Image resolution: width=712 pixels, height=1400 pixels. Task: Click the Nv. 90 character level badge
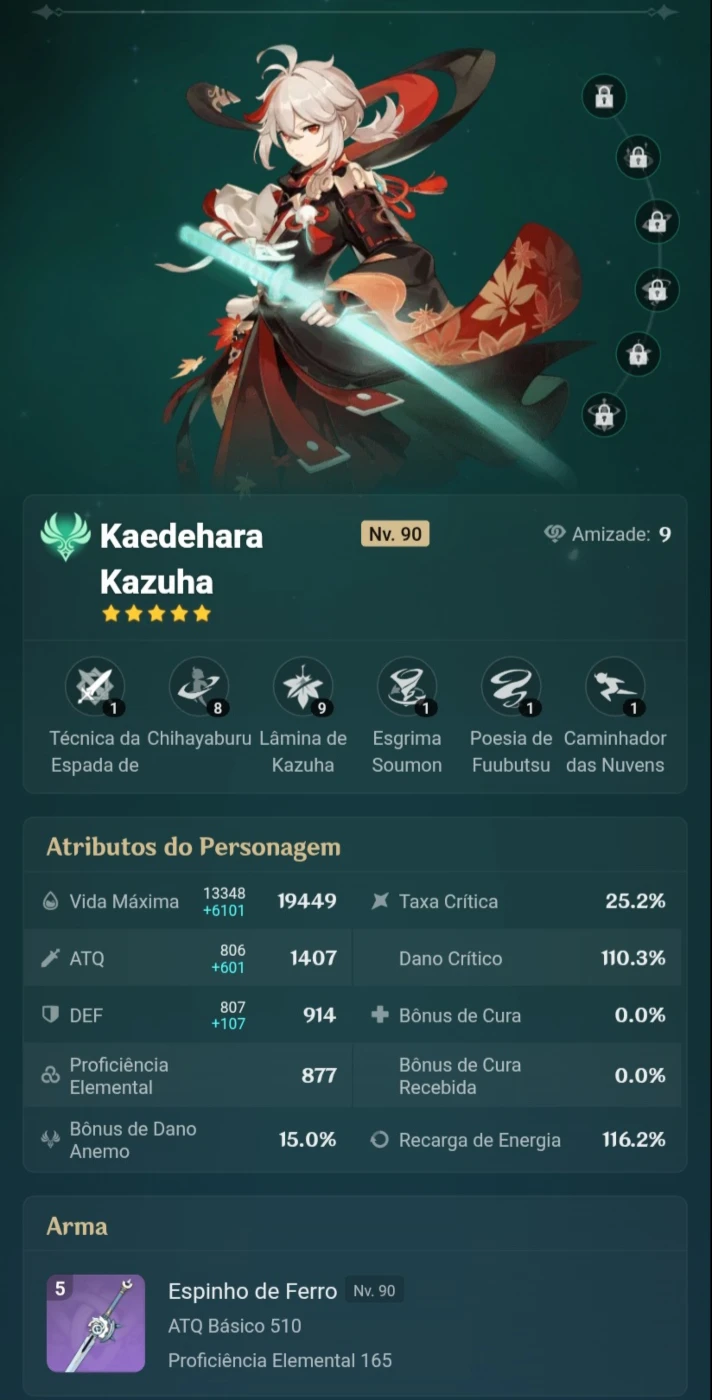(x=395, y=534)
